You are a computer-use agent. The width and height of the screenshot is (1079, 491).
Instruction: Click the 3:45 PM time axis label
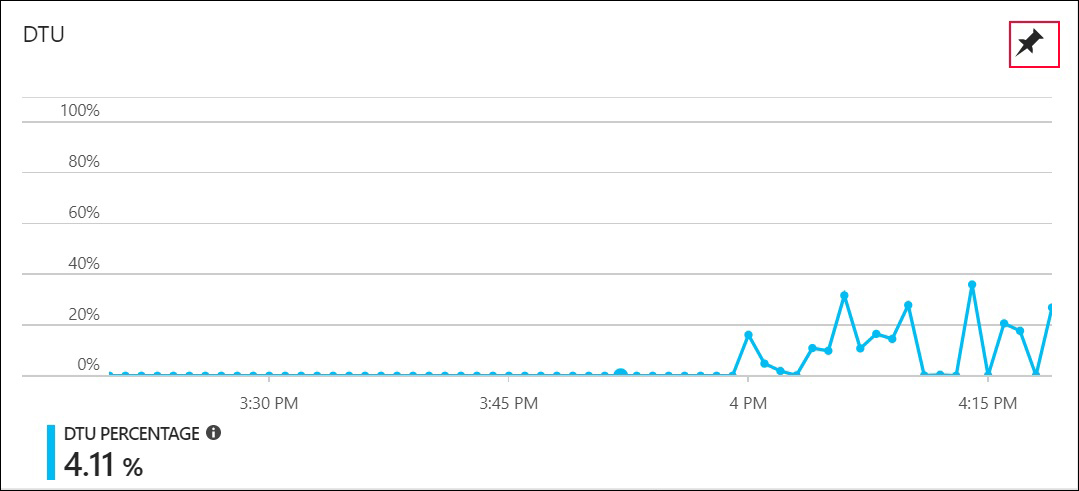(509, 404)
